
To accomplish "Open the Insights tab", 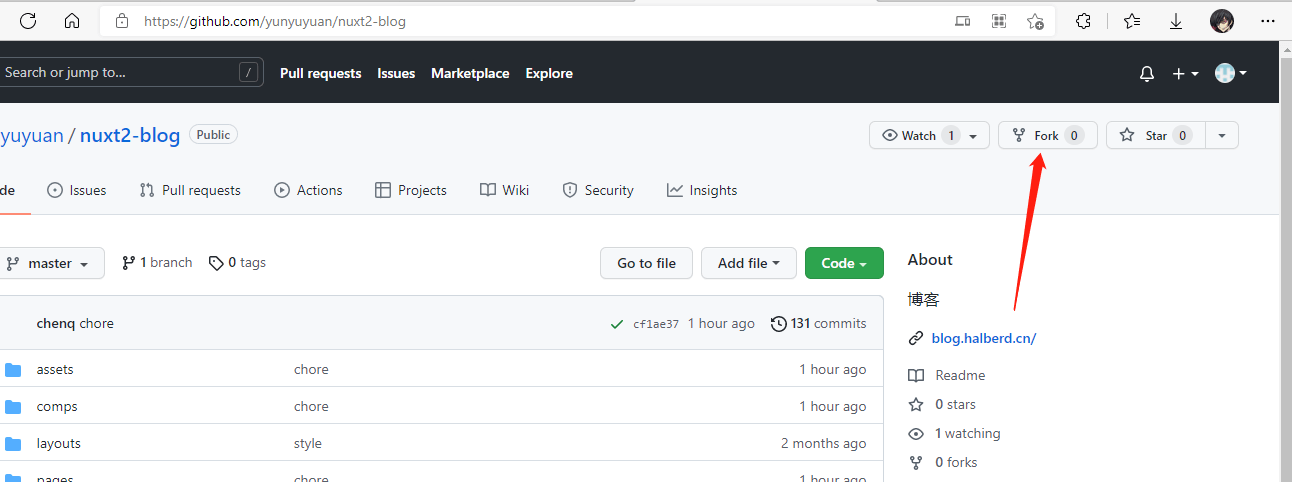I will (x=702, y=190).
